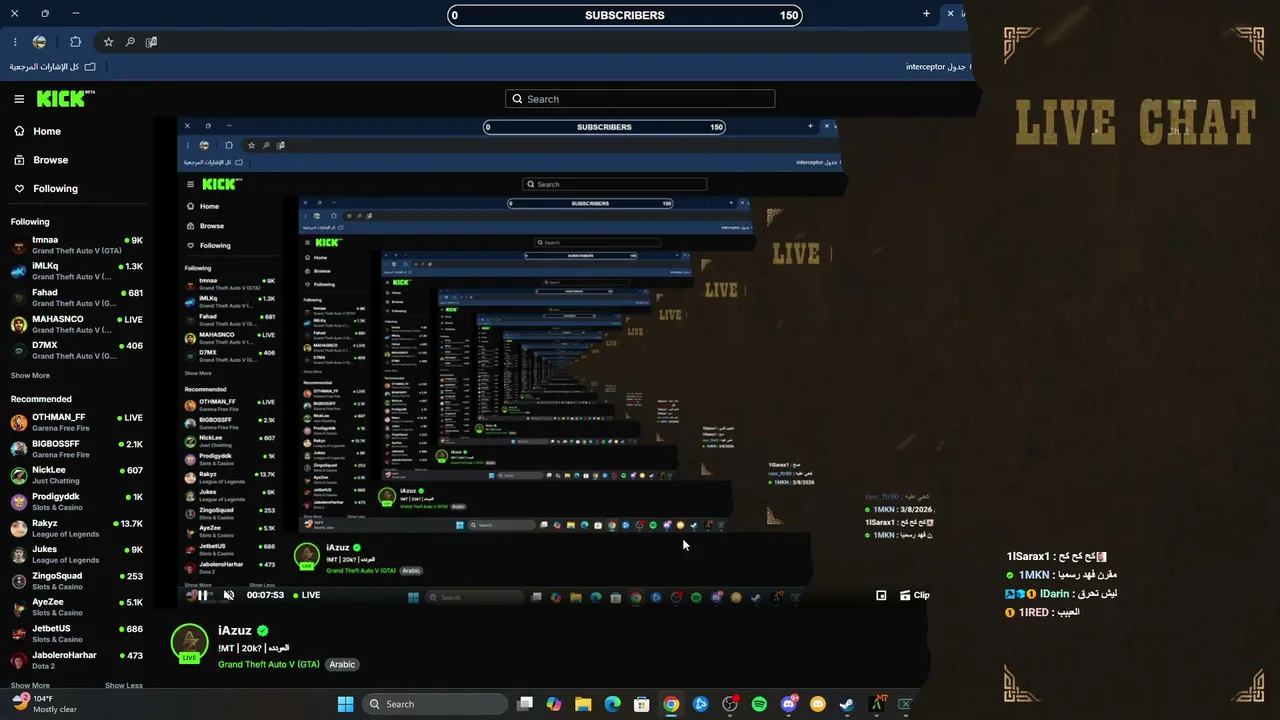Open the Kick sidebar hamburger menu in the outermost page
The image size is (1280, 720).
(x=19, y=99)
